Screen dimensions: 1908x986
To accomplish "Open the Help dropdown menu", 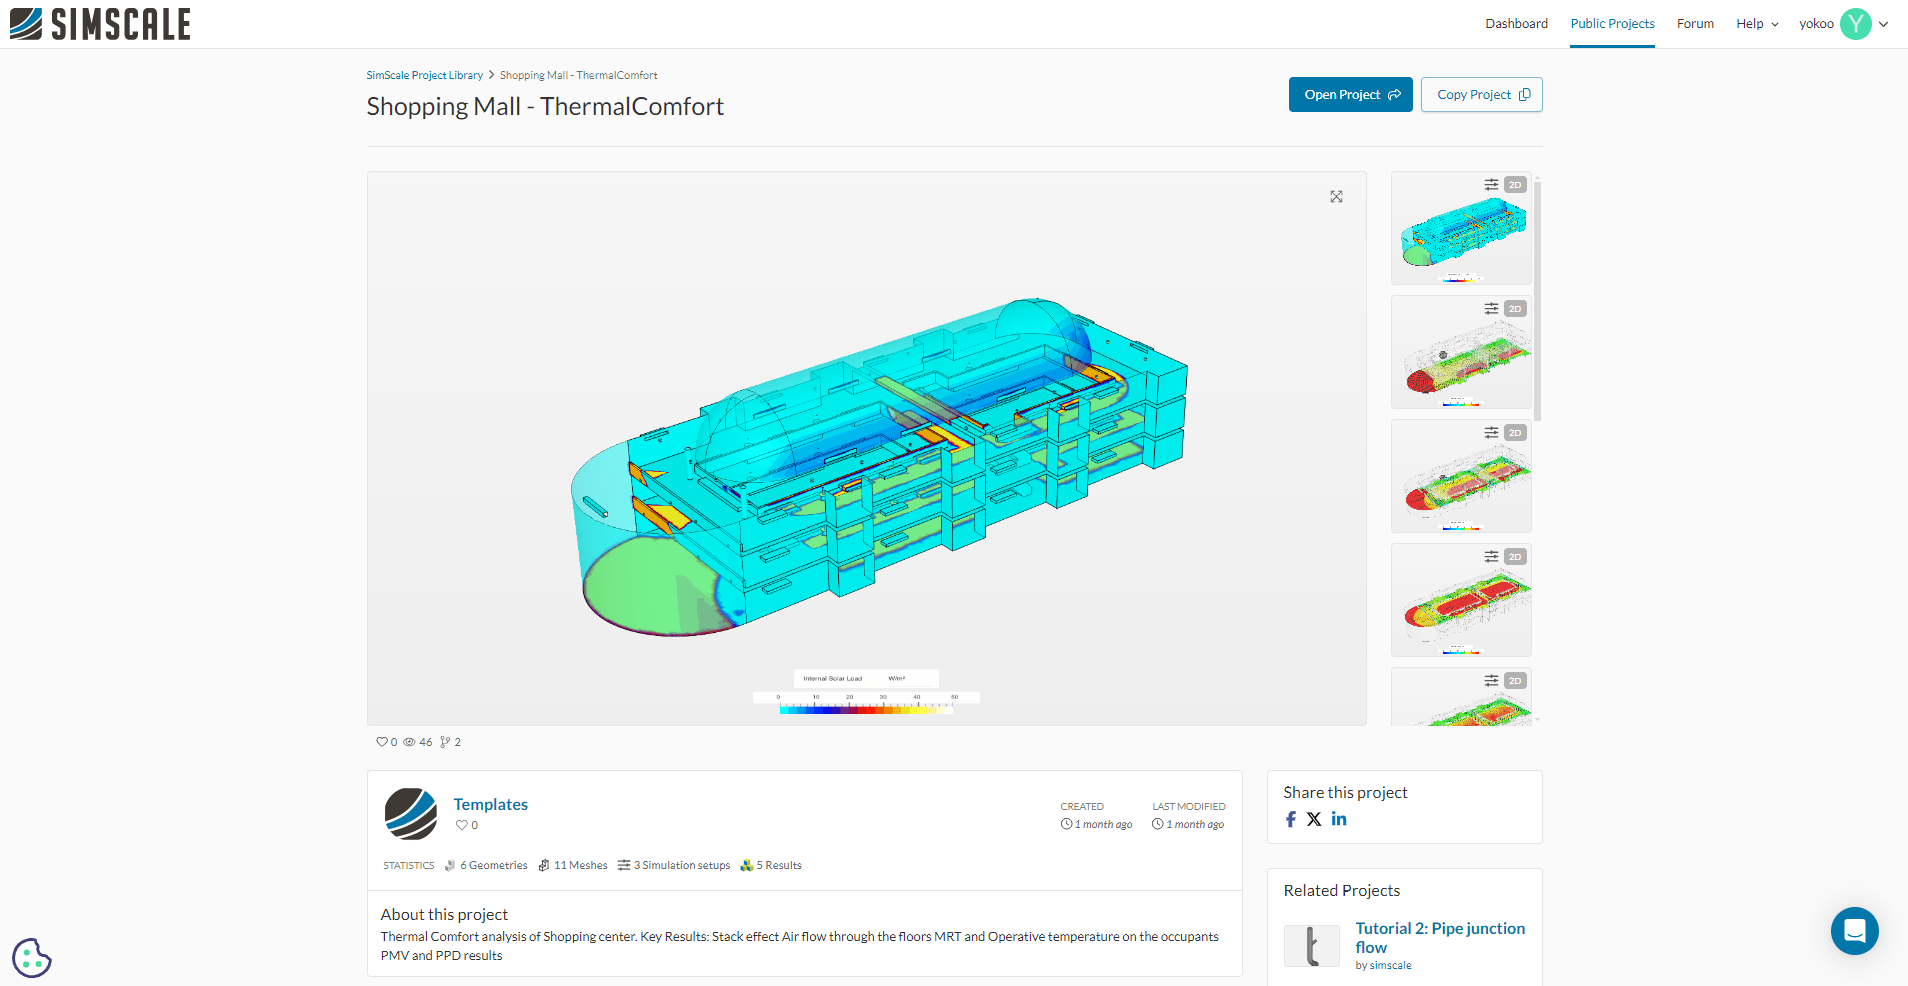I will [x=1755, y=23].
